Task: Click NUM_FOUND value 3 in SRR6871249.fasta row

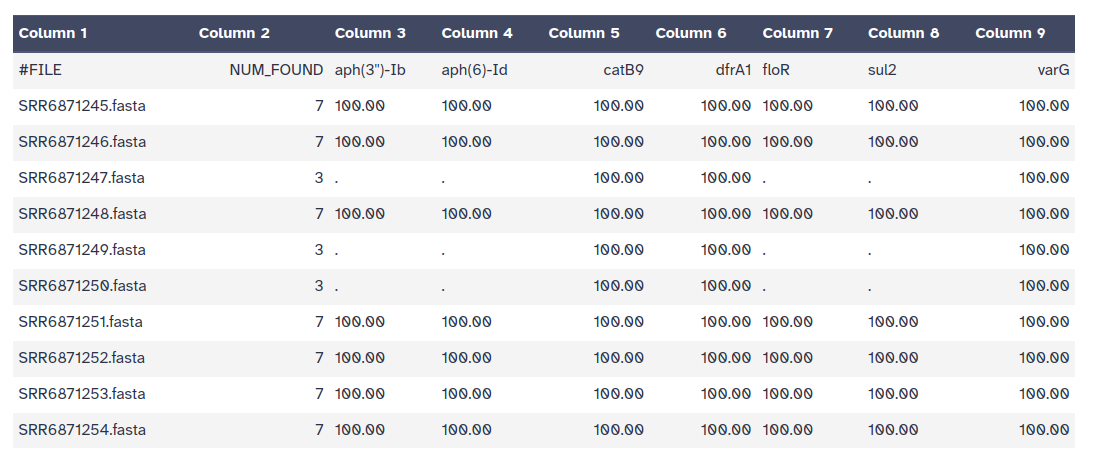Action: [319, 250]
